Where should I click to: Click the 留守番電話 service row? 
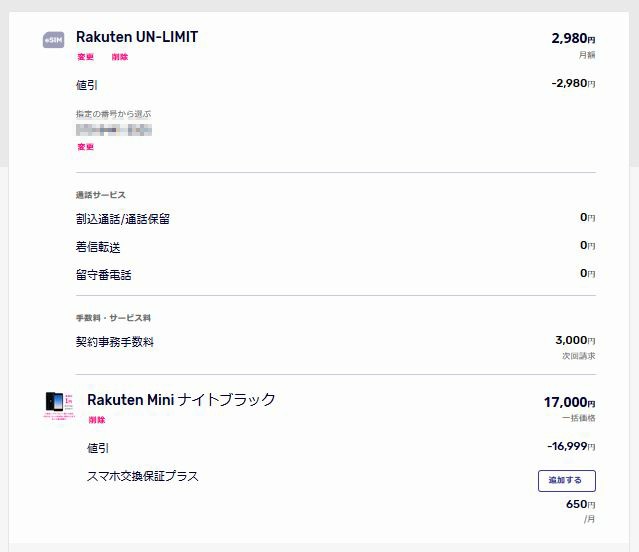pos(336,275)
